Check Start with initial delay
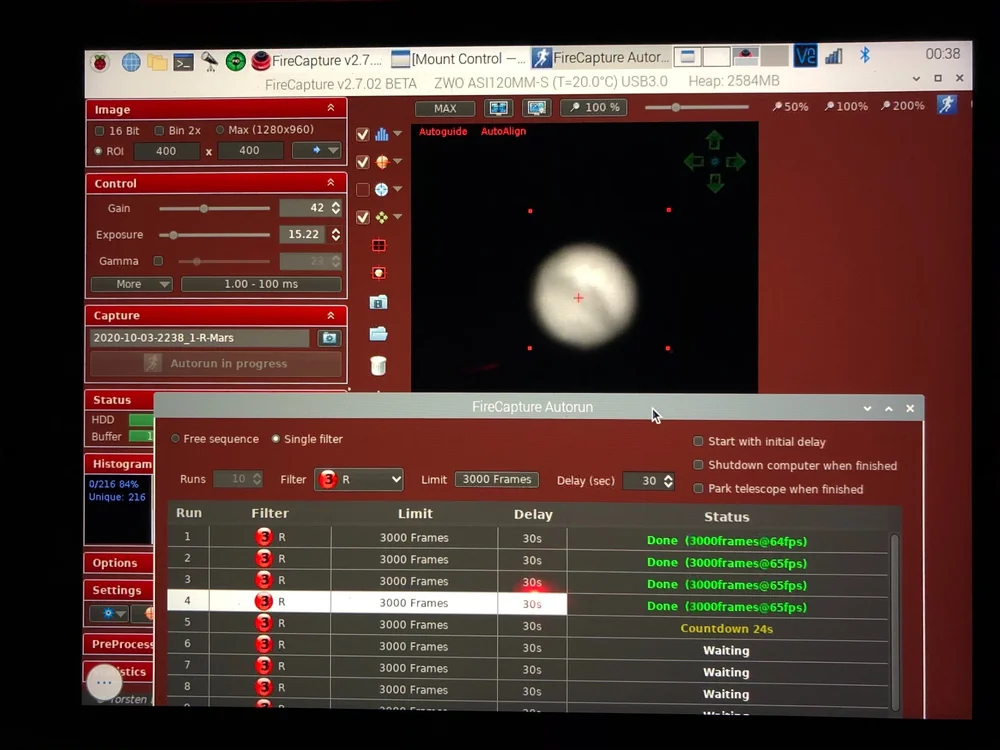Screen dimensions: 1000x750 [698, 441]
